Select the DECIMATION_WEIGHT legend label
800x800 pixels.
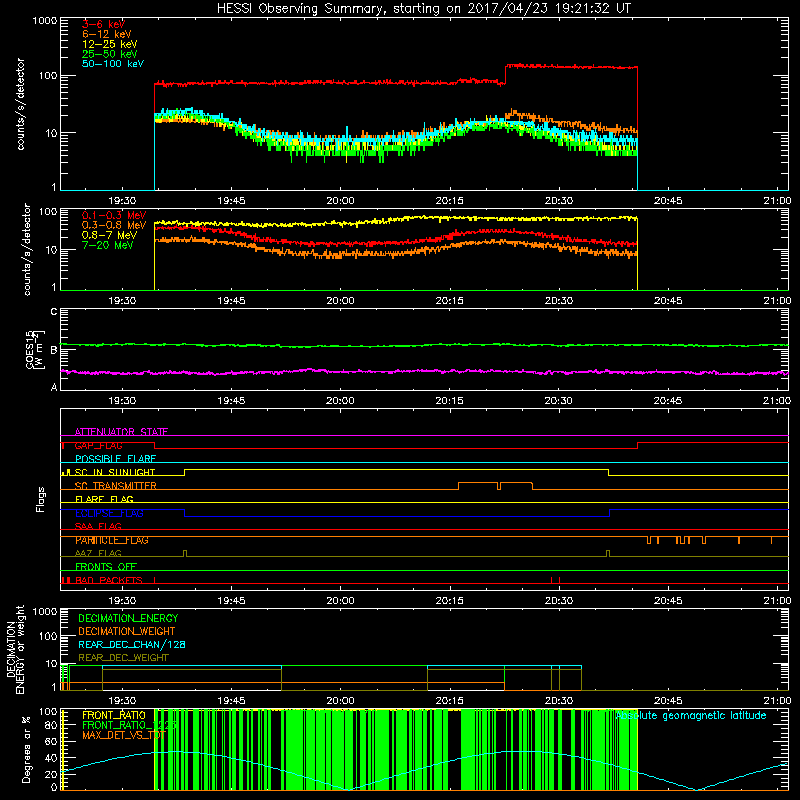point(127,631)
